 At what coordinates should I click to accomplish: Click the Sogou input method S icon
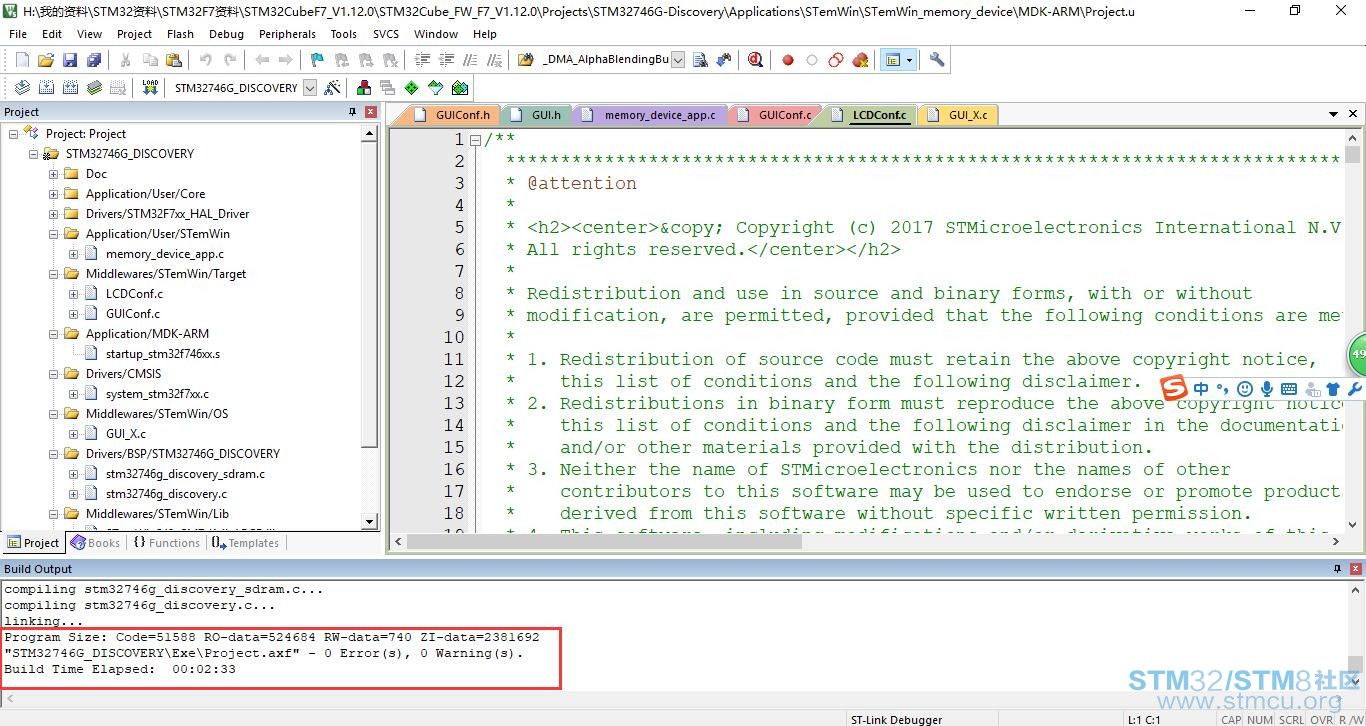[1174, 388]
